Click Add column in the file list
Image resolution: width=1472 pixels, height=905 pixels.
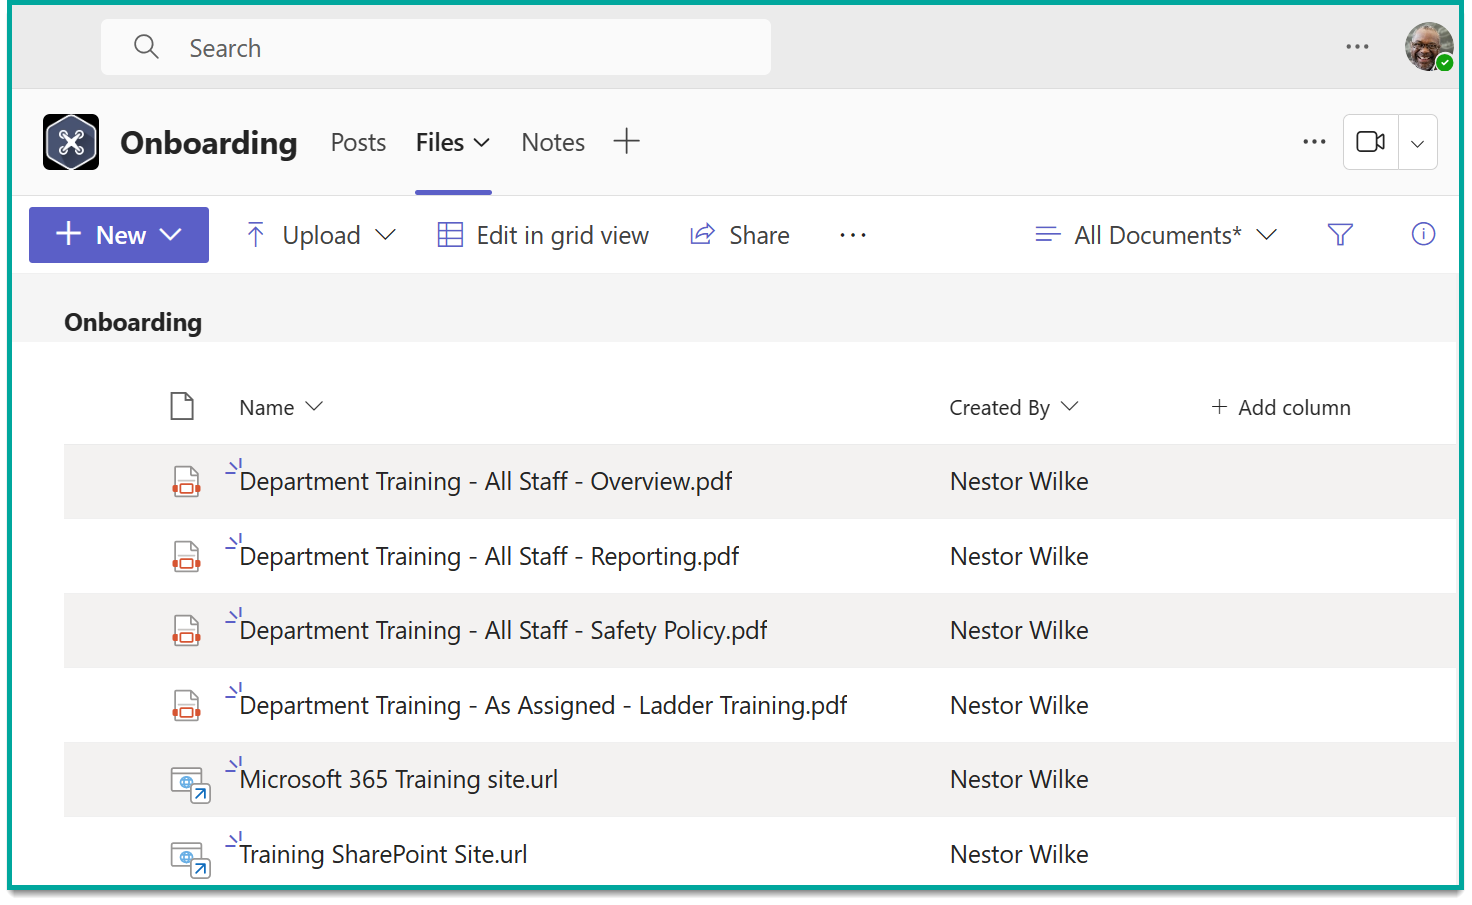(x=1281, y=406)
